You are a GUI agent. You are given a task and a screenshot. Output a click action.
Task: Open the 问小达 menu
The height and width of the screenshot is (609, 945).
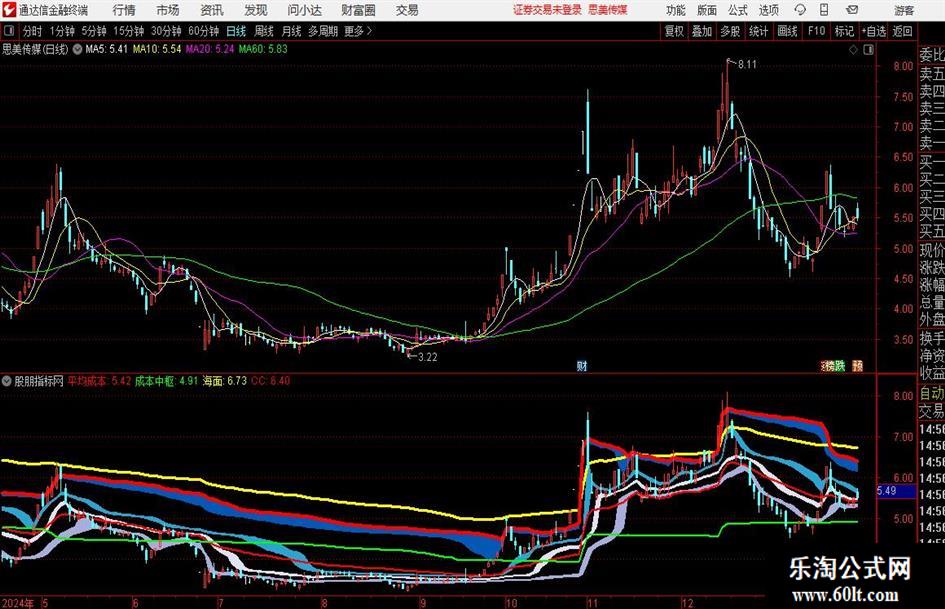304,10
